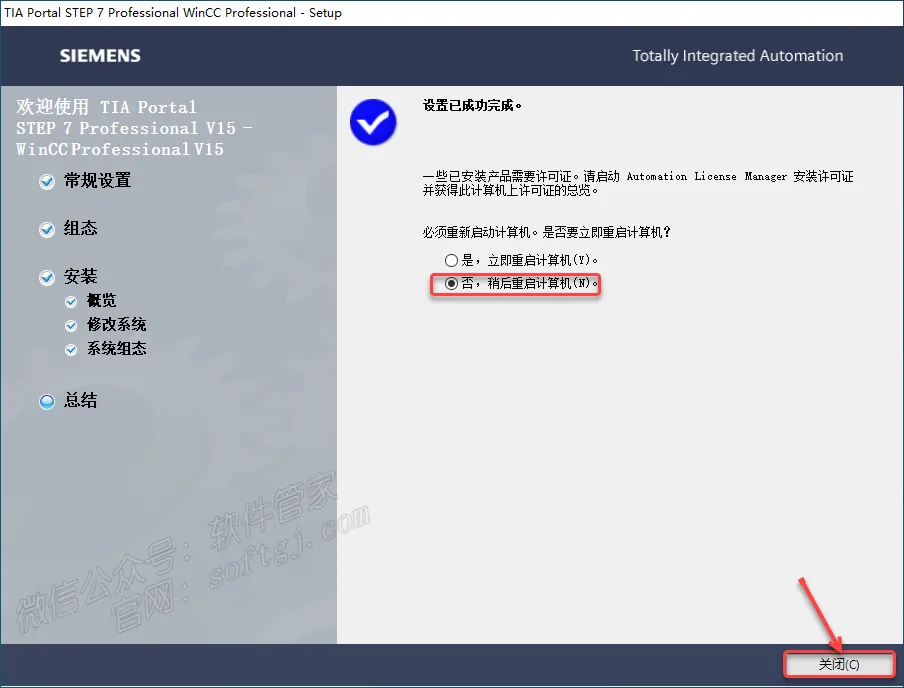Screen dimensions: 904x688
Task: Click the 必须重新启动计算机 restart question text
Action: [x=547, y=232]
